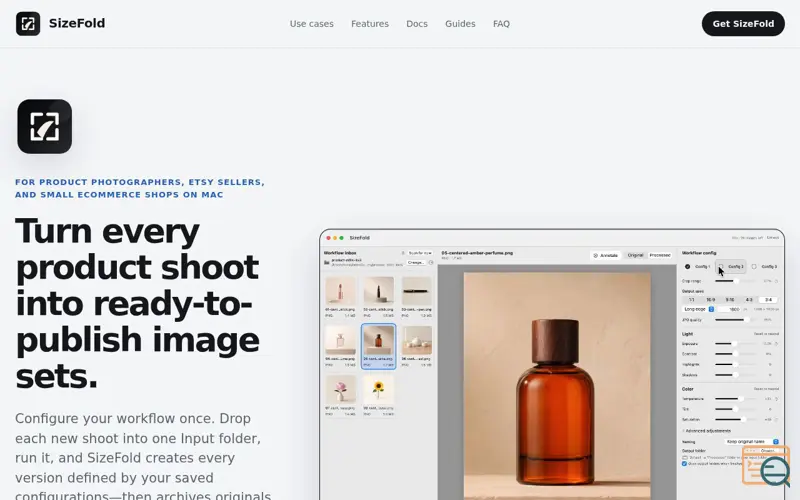
Task: Open FAQ in the top navigation
Action: pyautogui.click(x=501, y=23)
